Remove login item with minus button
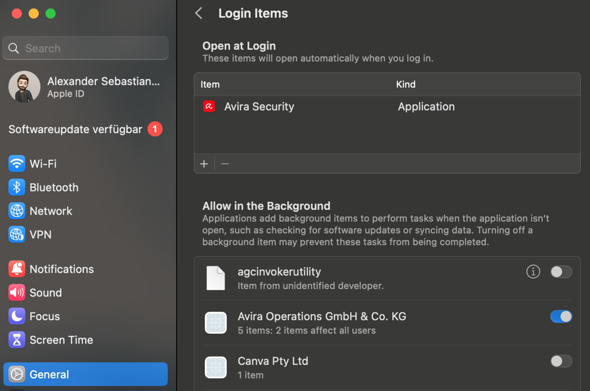 pos(225,164)
